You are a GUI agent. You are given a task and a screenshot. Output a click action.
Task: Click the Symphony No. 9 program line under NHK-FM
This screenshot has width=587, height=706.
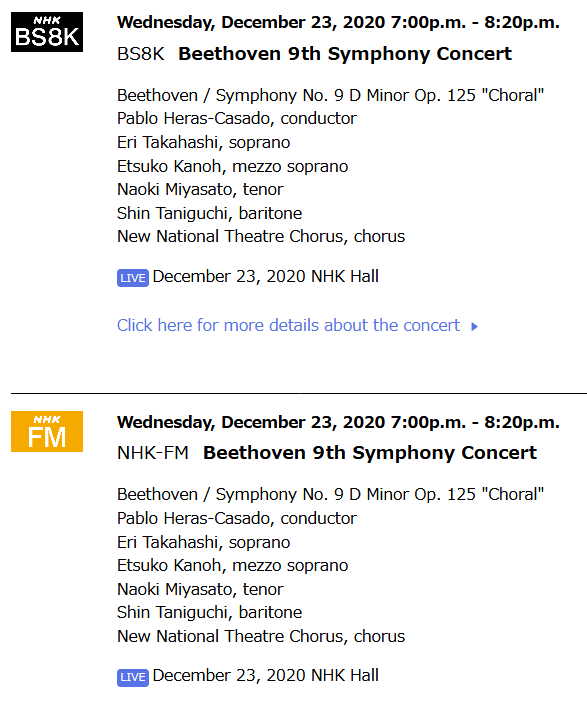[330, 494]
